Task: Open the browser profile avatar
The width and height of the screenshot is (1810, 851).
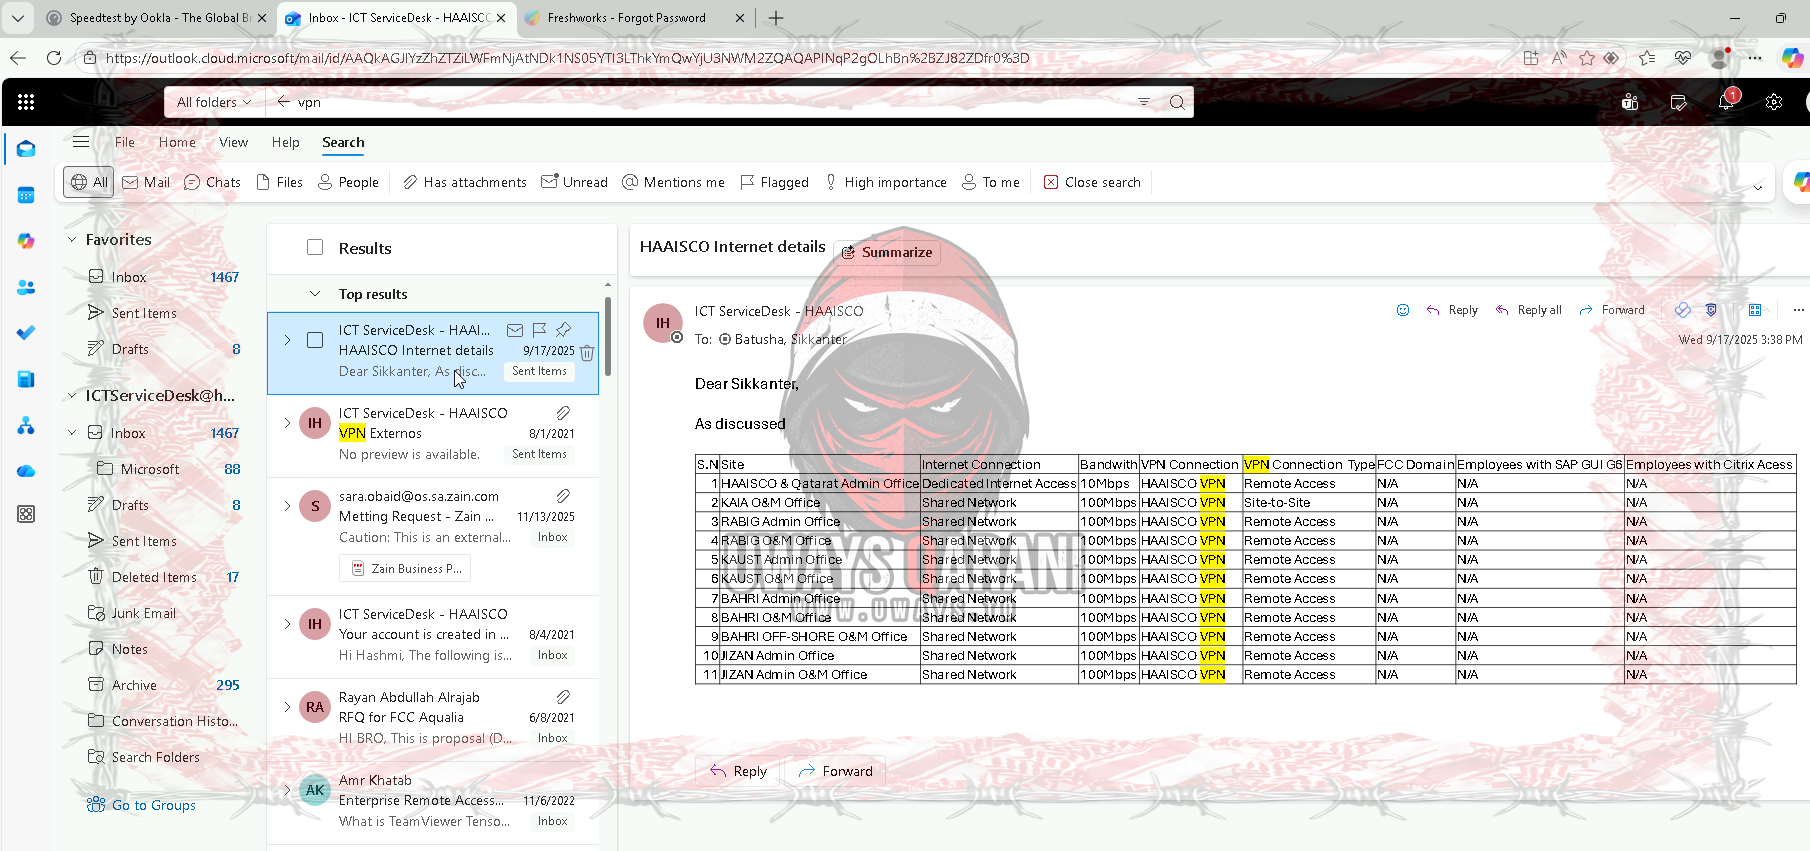Action: coord(1720,58)
